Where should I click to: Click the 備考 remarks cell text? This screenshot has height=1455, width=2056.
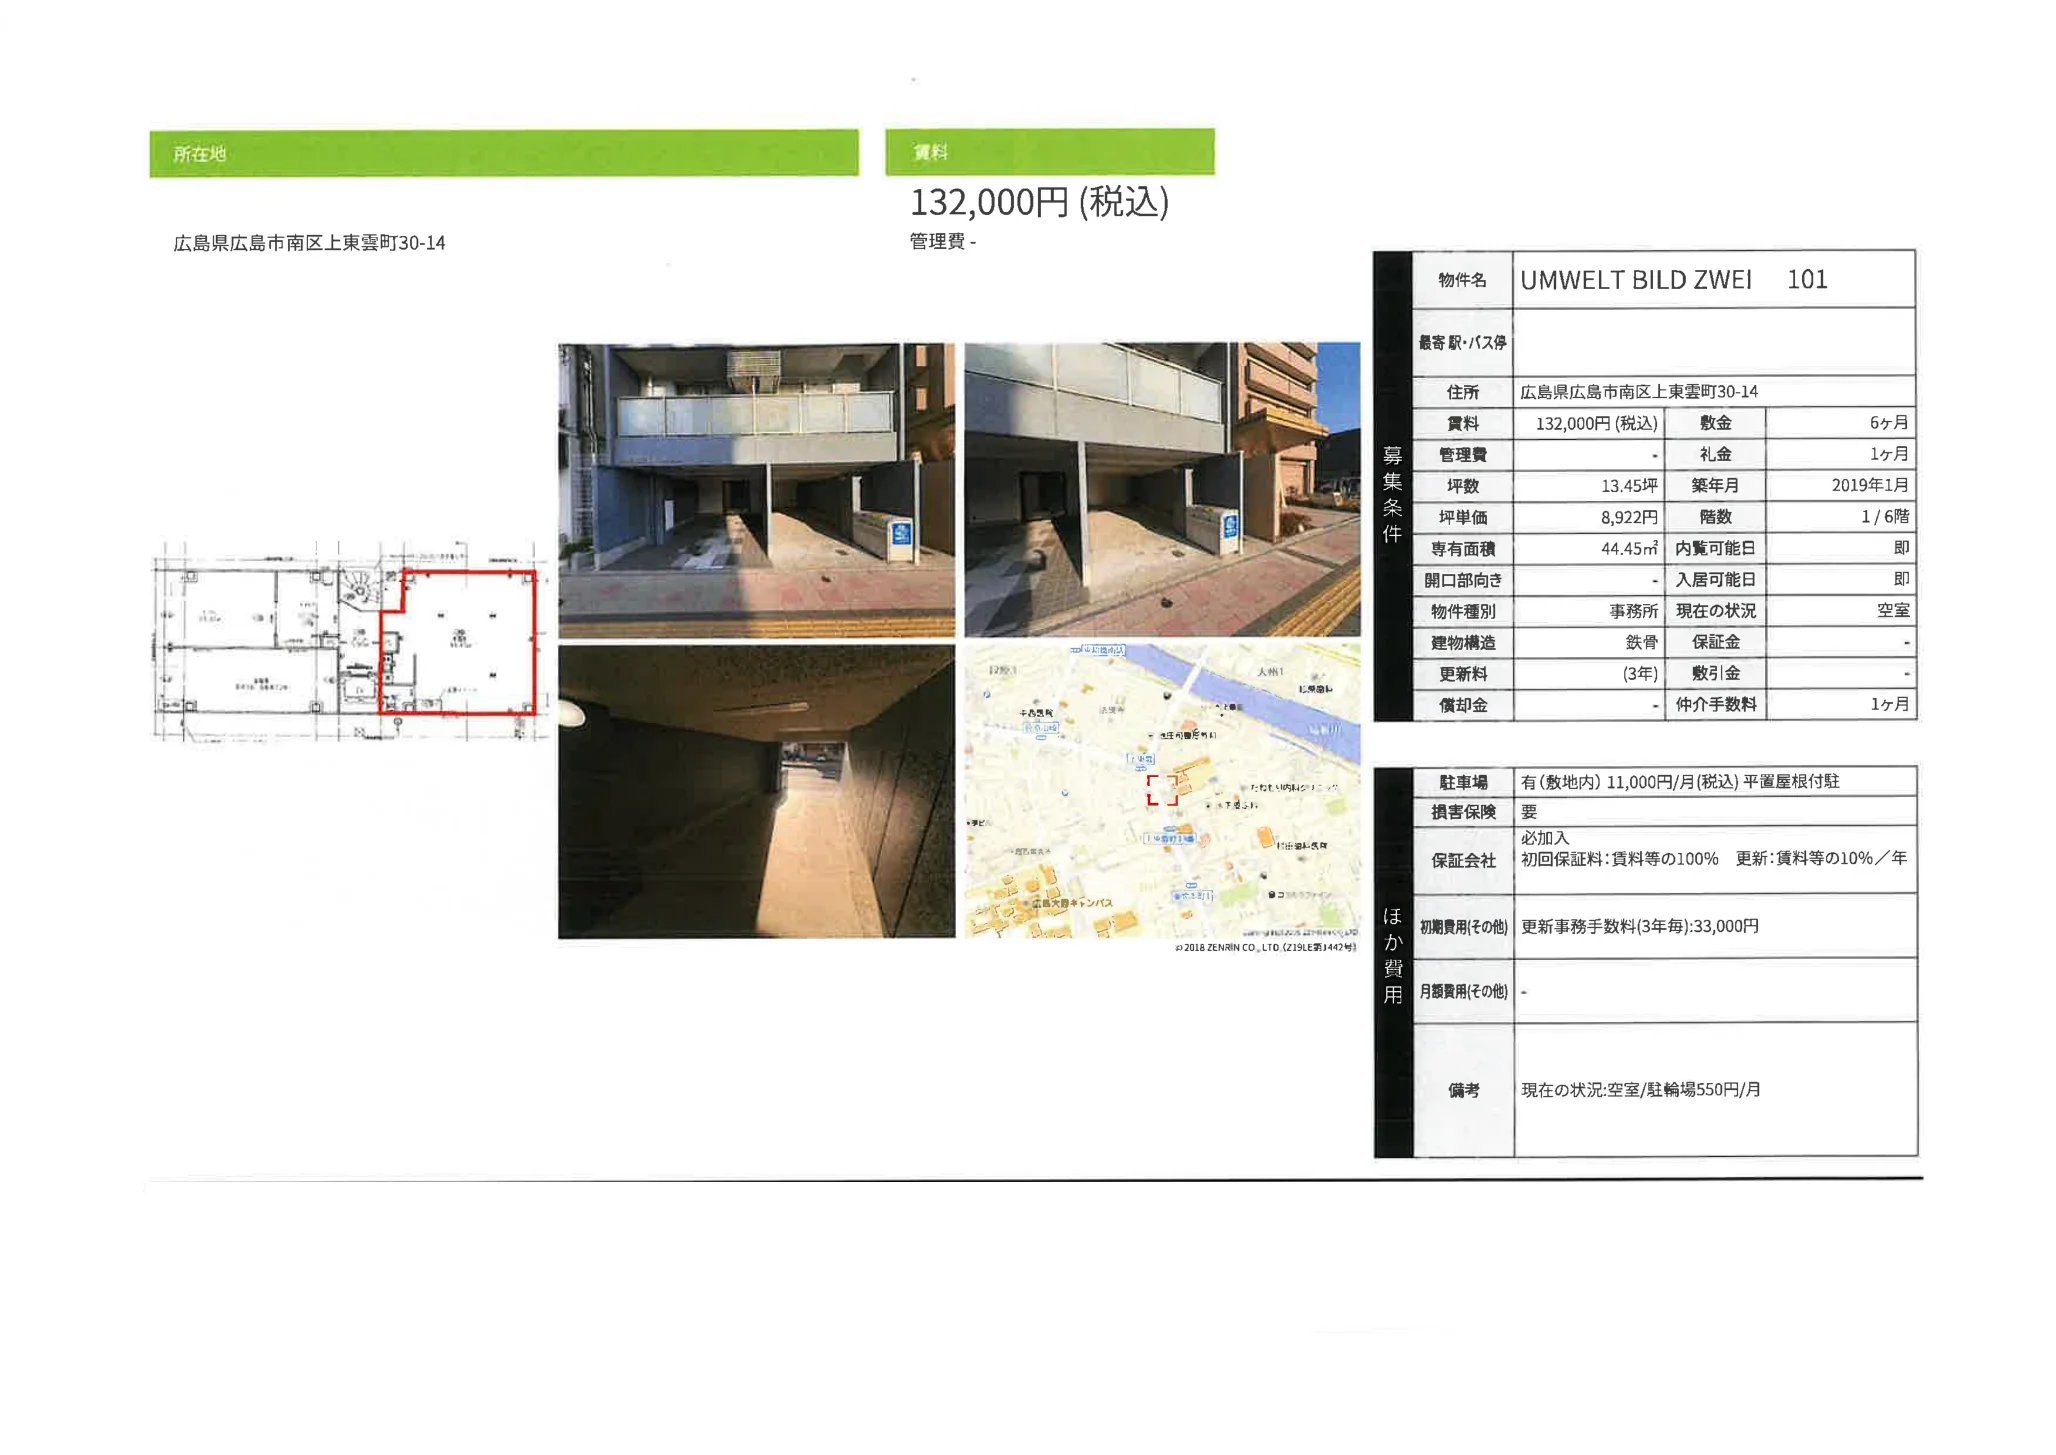tap(1640, 1090)
